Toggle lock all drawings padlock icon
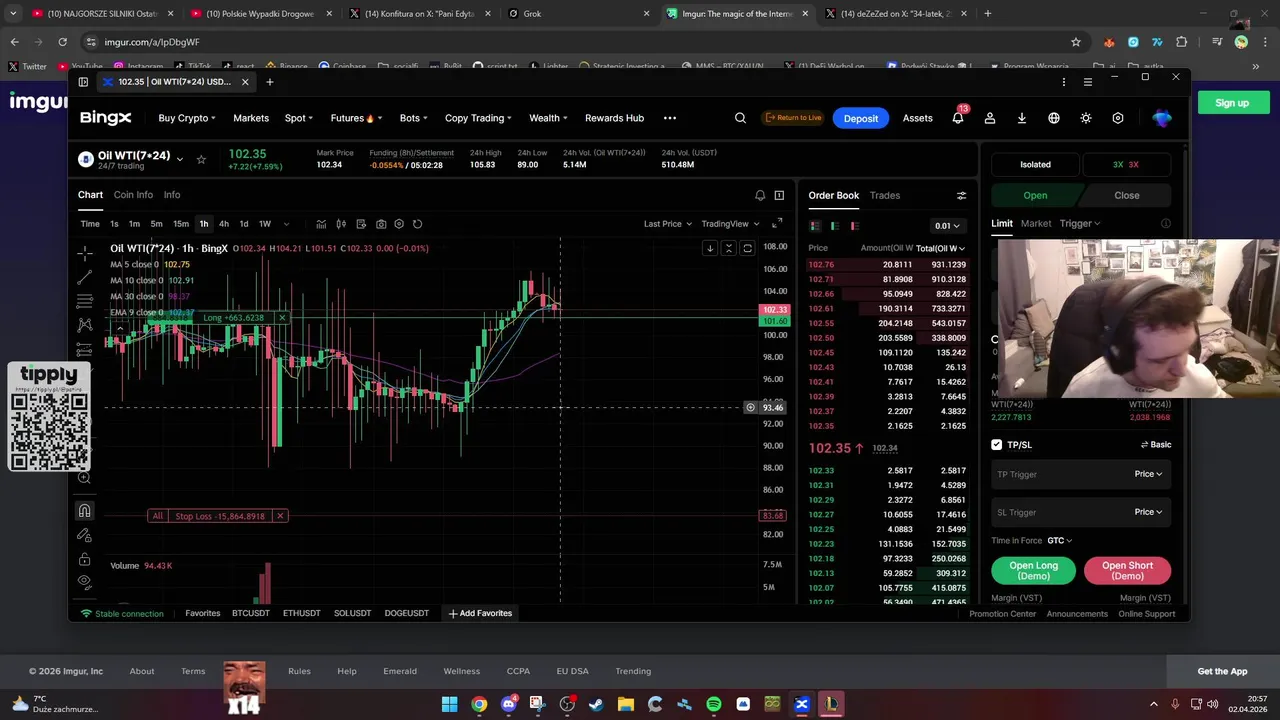 (85, 559)
